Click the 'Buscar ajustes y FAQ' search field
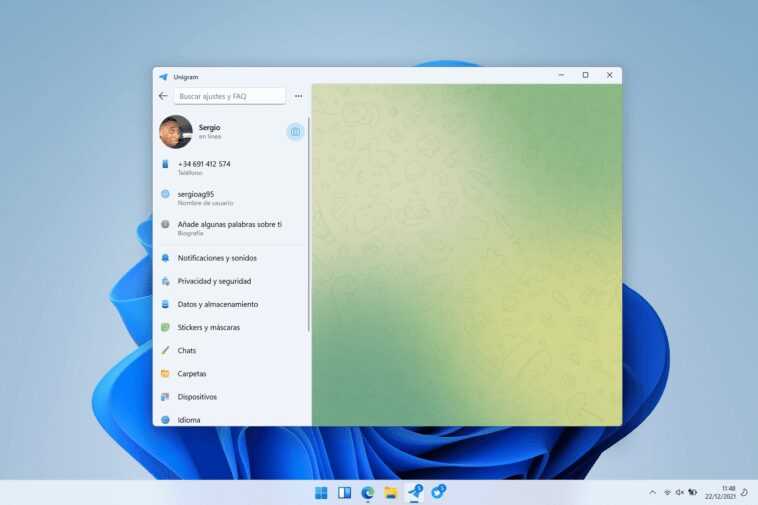The height and width of the screenshot is (505, 758). [230, 96]
